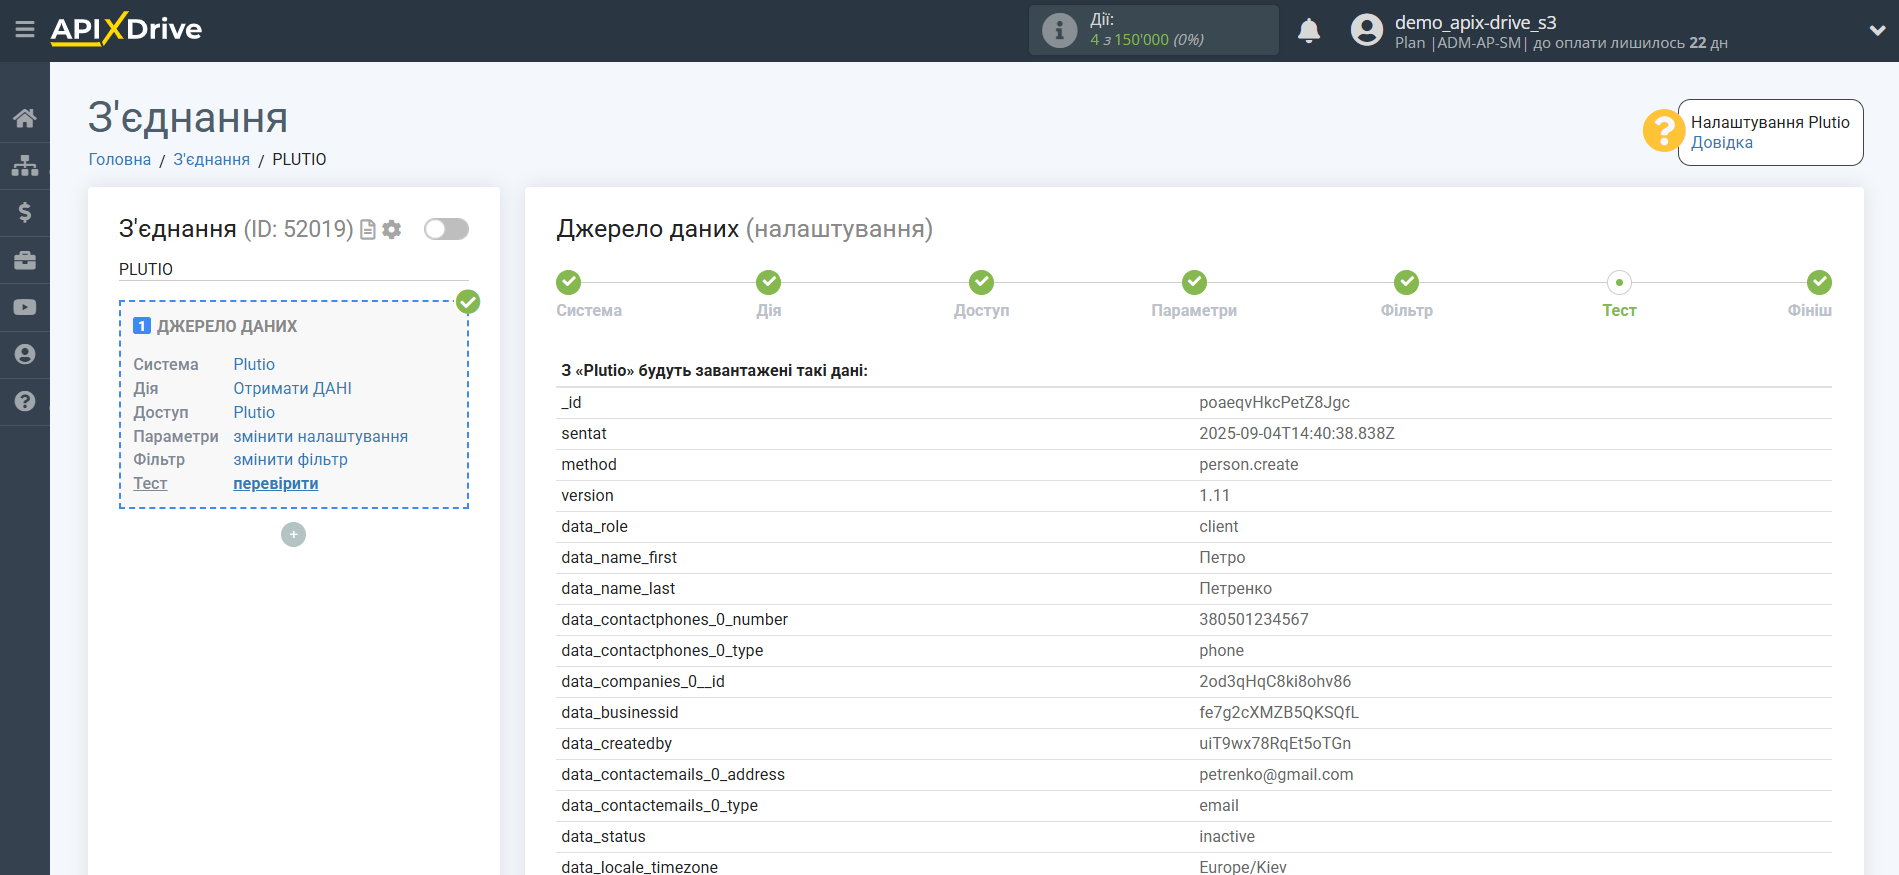Click data_businessid field name

tap(620, 712)
